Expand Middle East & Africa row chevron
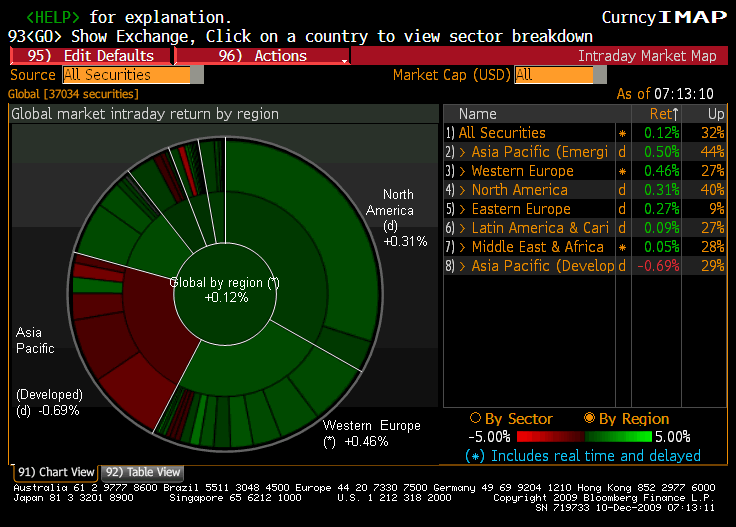This screenshot has width=736, height=527. point(462,247)
